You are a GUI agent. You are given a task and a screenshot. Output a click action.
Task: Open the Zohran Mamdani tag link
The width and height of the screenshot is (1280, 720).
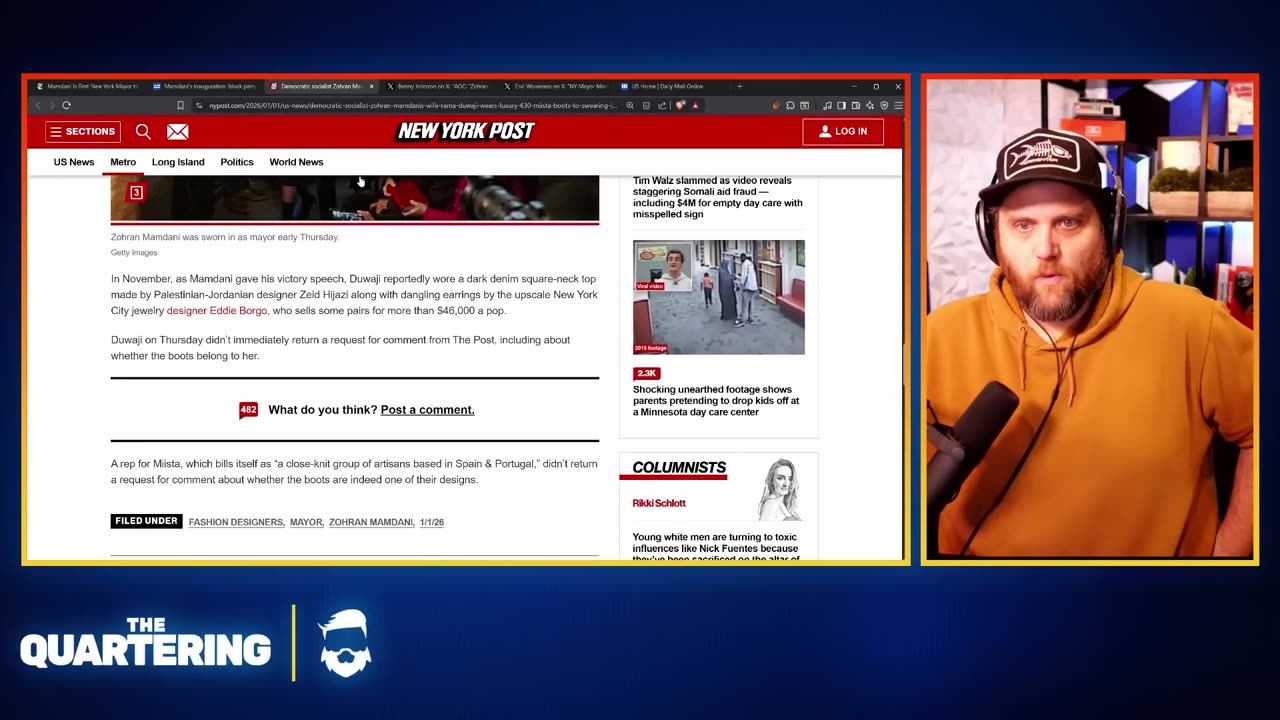(371, 522)
